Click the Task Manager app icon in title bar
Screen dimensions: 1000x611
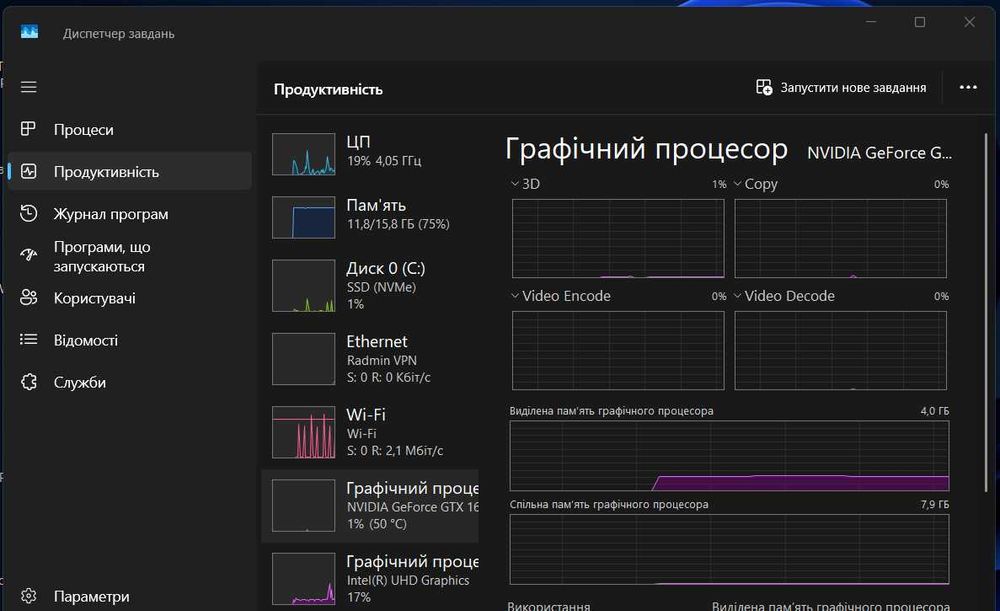pos(29,32)
